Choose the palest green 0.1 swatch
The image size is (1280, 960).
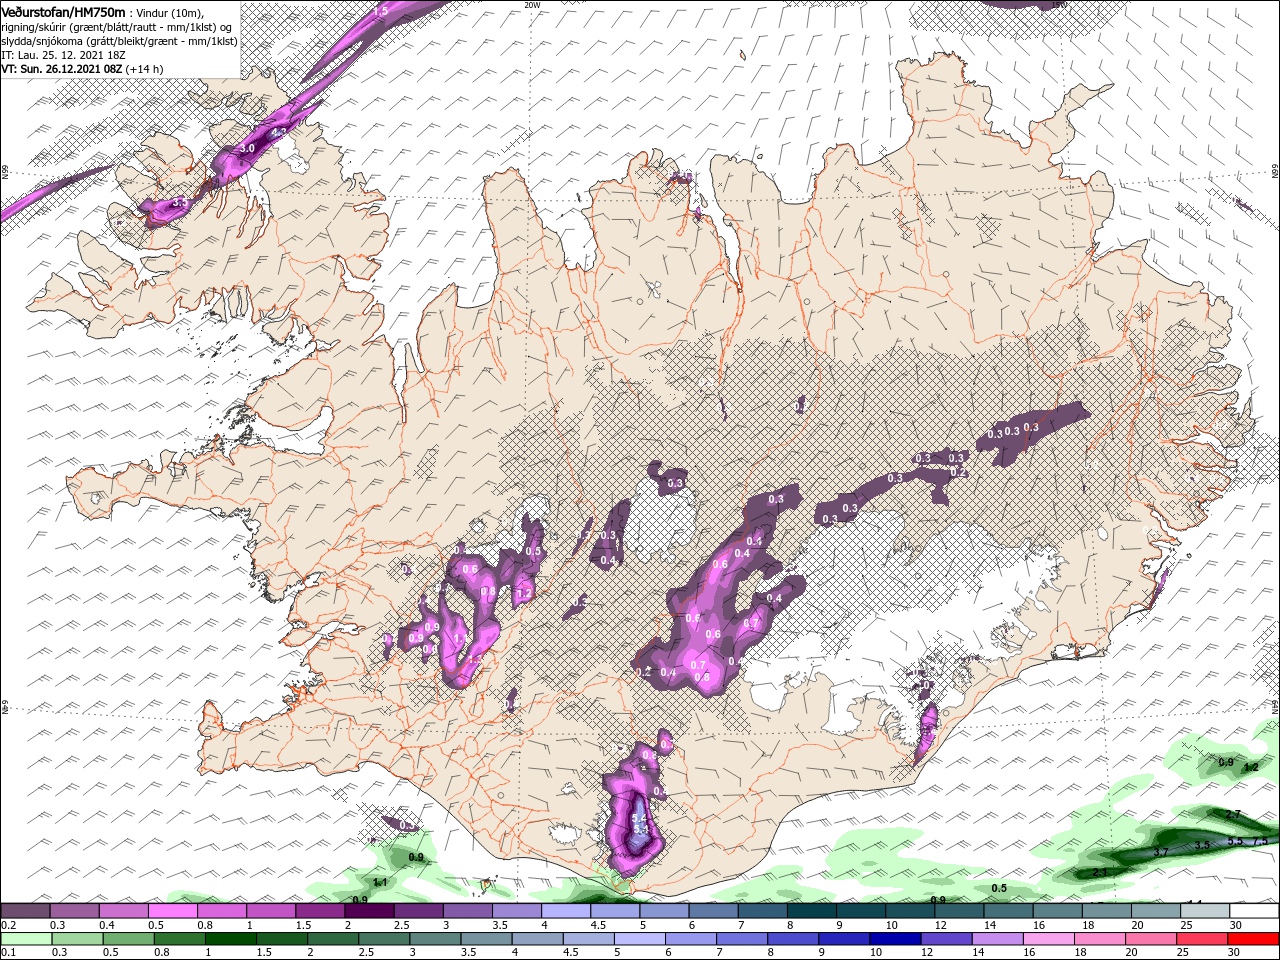(x=26, y=939)
